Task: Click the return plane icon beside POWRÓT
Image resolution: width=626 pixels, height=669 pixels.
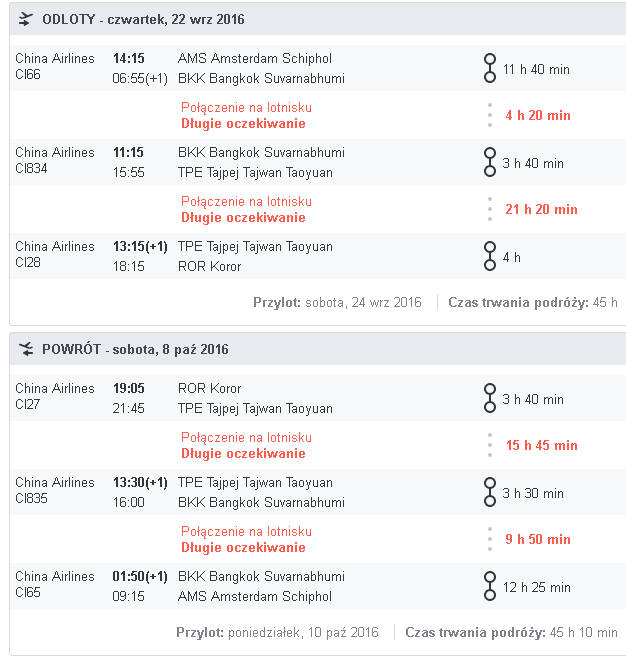Action: (x=26, y=349)
